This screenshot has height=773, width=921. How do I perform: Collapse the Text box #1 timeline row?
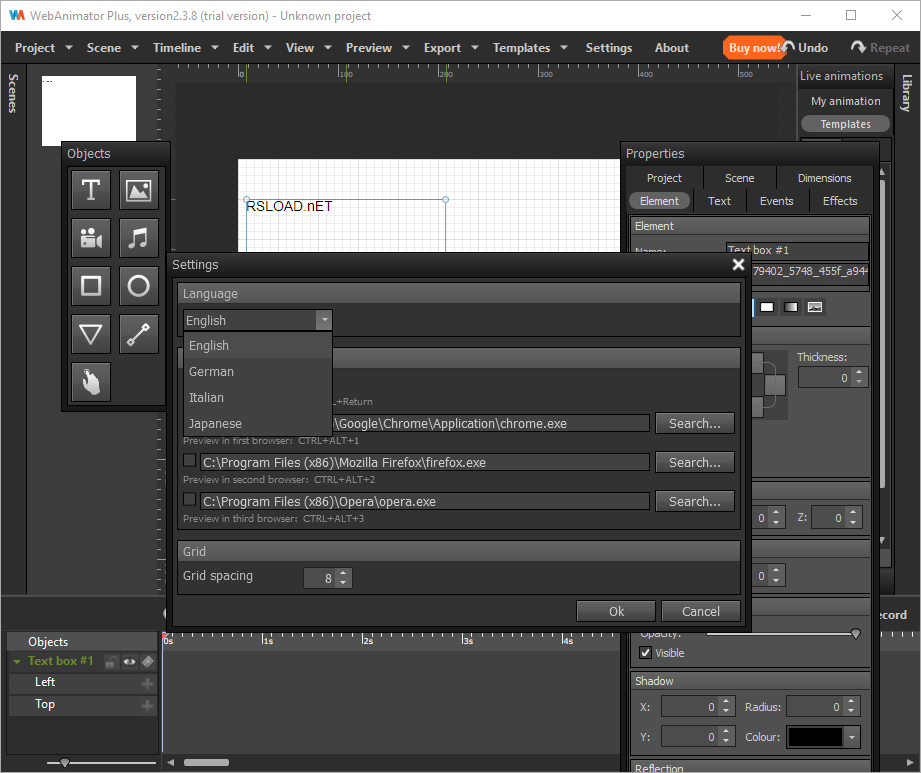pyautogui.click(x=17, y=661)
